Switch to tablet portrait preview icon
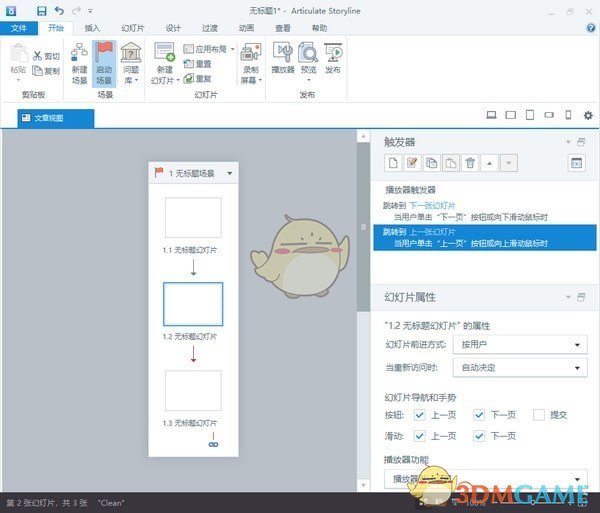This screenshot has height=513, width=600. coord(530,115)
